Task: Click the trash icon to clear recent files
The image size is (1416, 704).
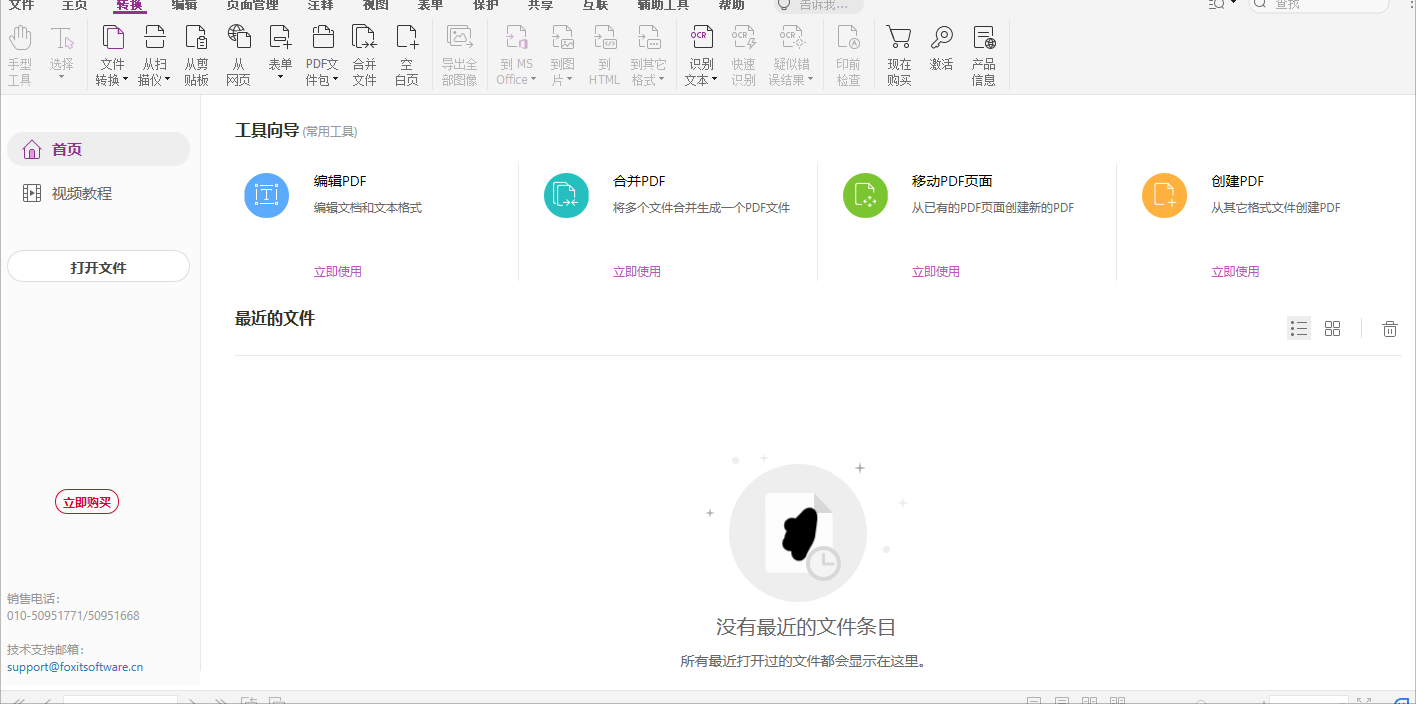Action: pos(1389,328)
